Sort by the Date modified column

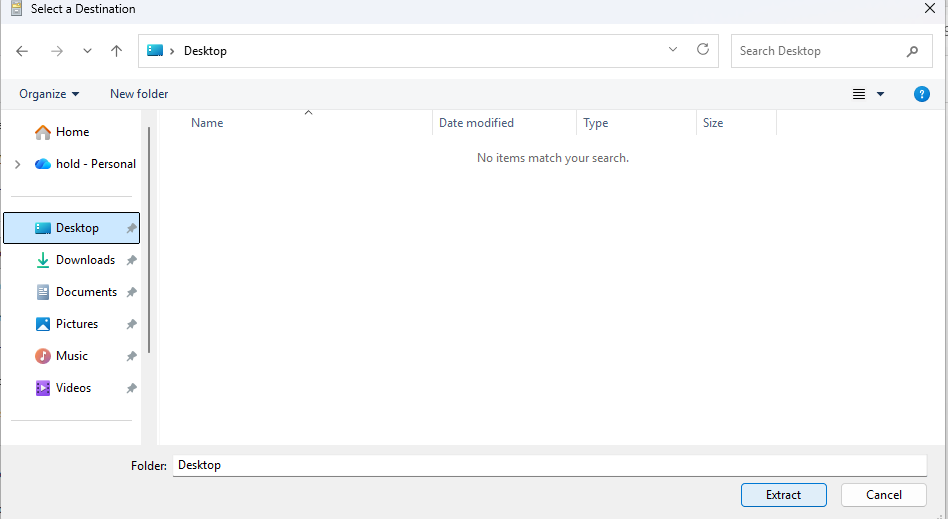(x=476, y=123)
